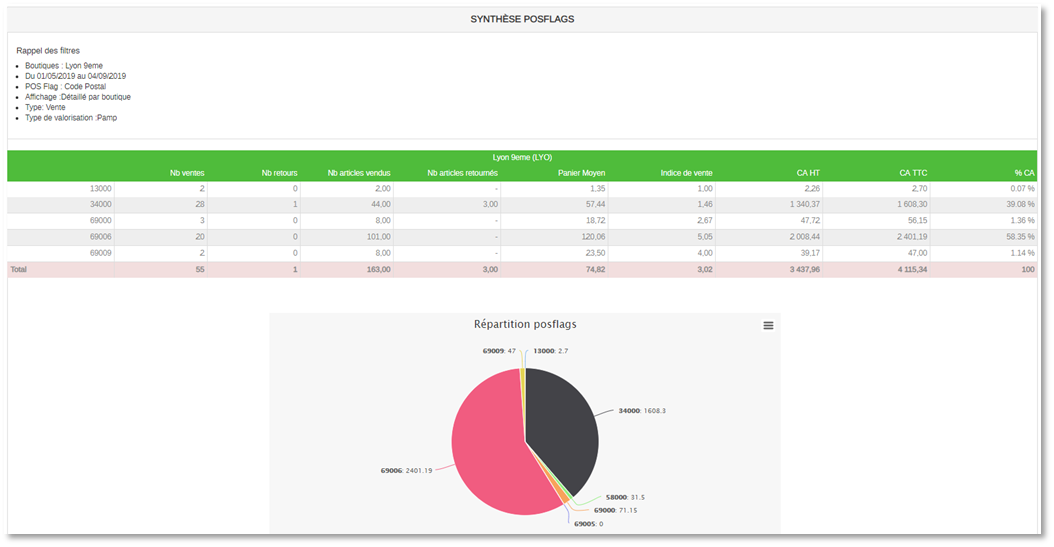Click the Nb ventes column header
Screen dimensions: 1054x547
point(187,173)
